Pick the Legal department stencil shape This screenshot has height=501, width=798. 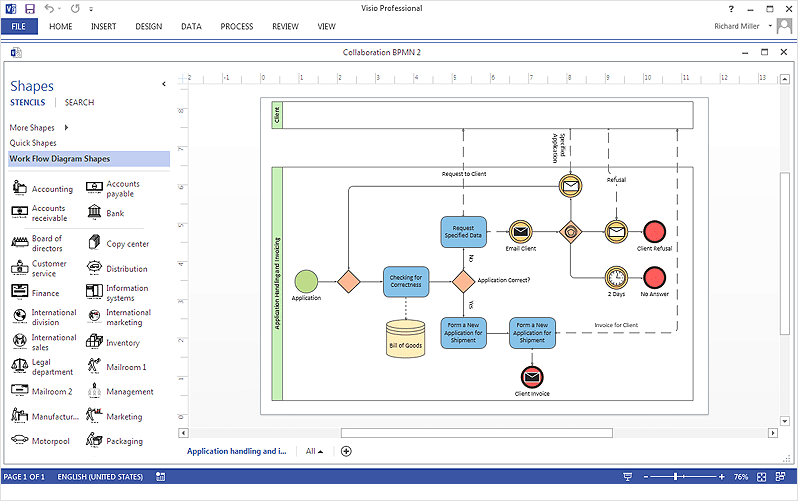coord(19,367)
